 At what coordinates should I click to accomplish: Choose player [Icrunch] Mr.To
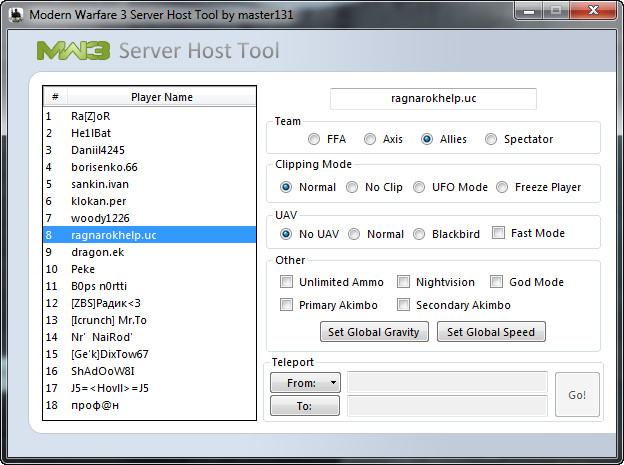coord(149,320)
